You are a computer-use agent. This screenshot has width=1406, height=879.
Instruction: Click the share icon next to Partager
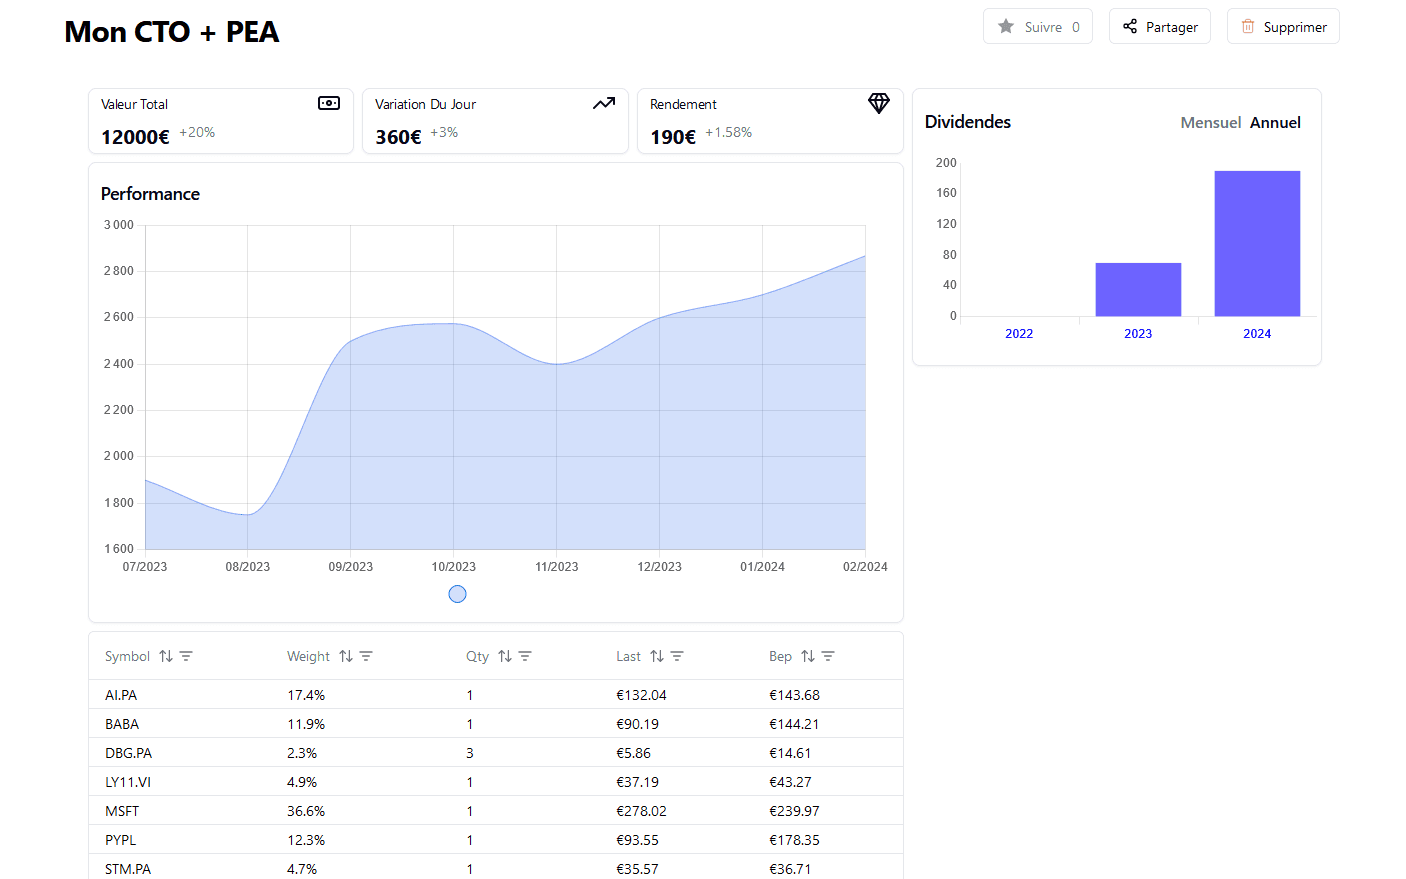point(1130,27)
